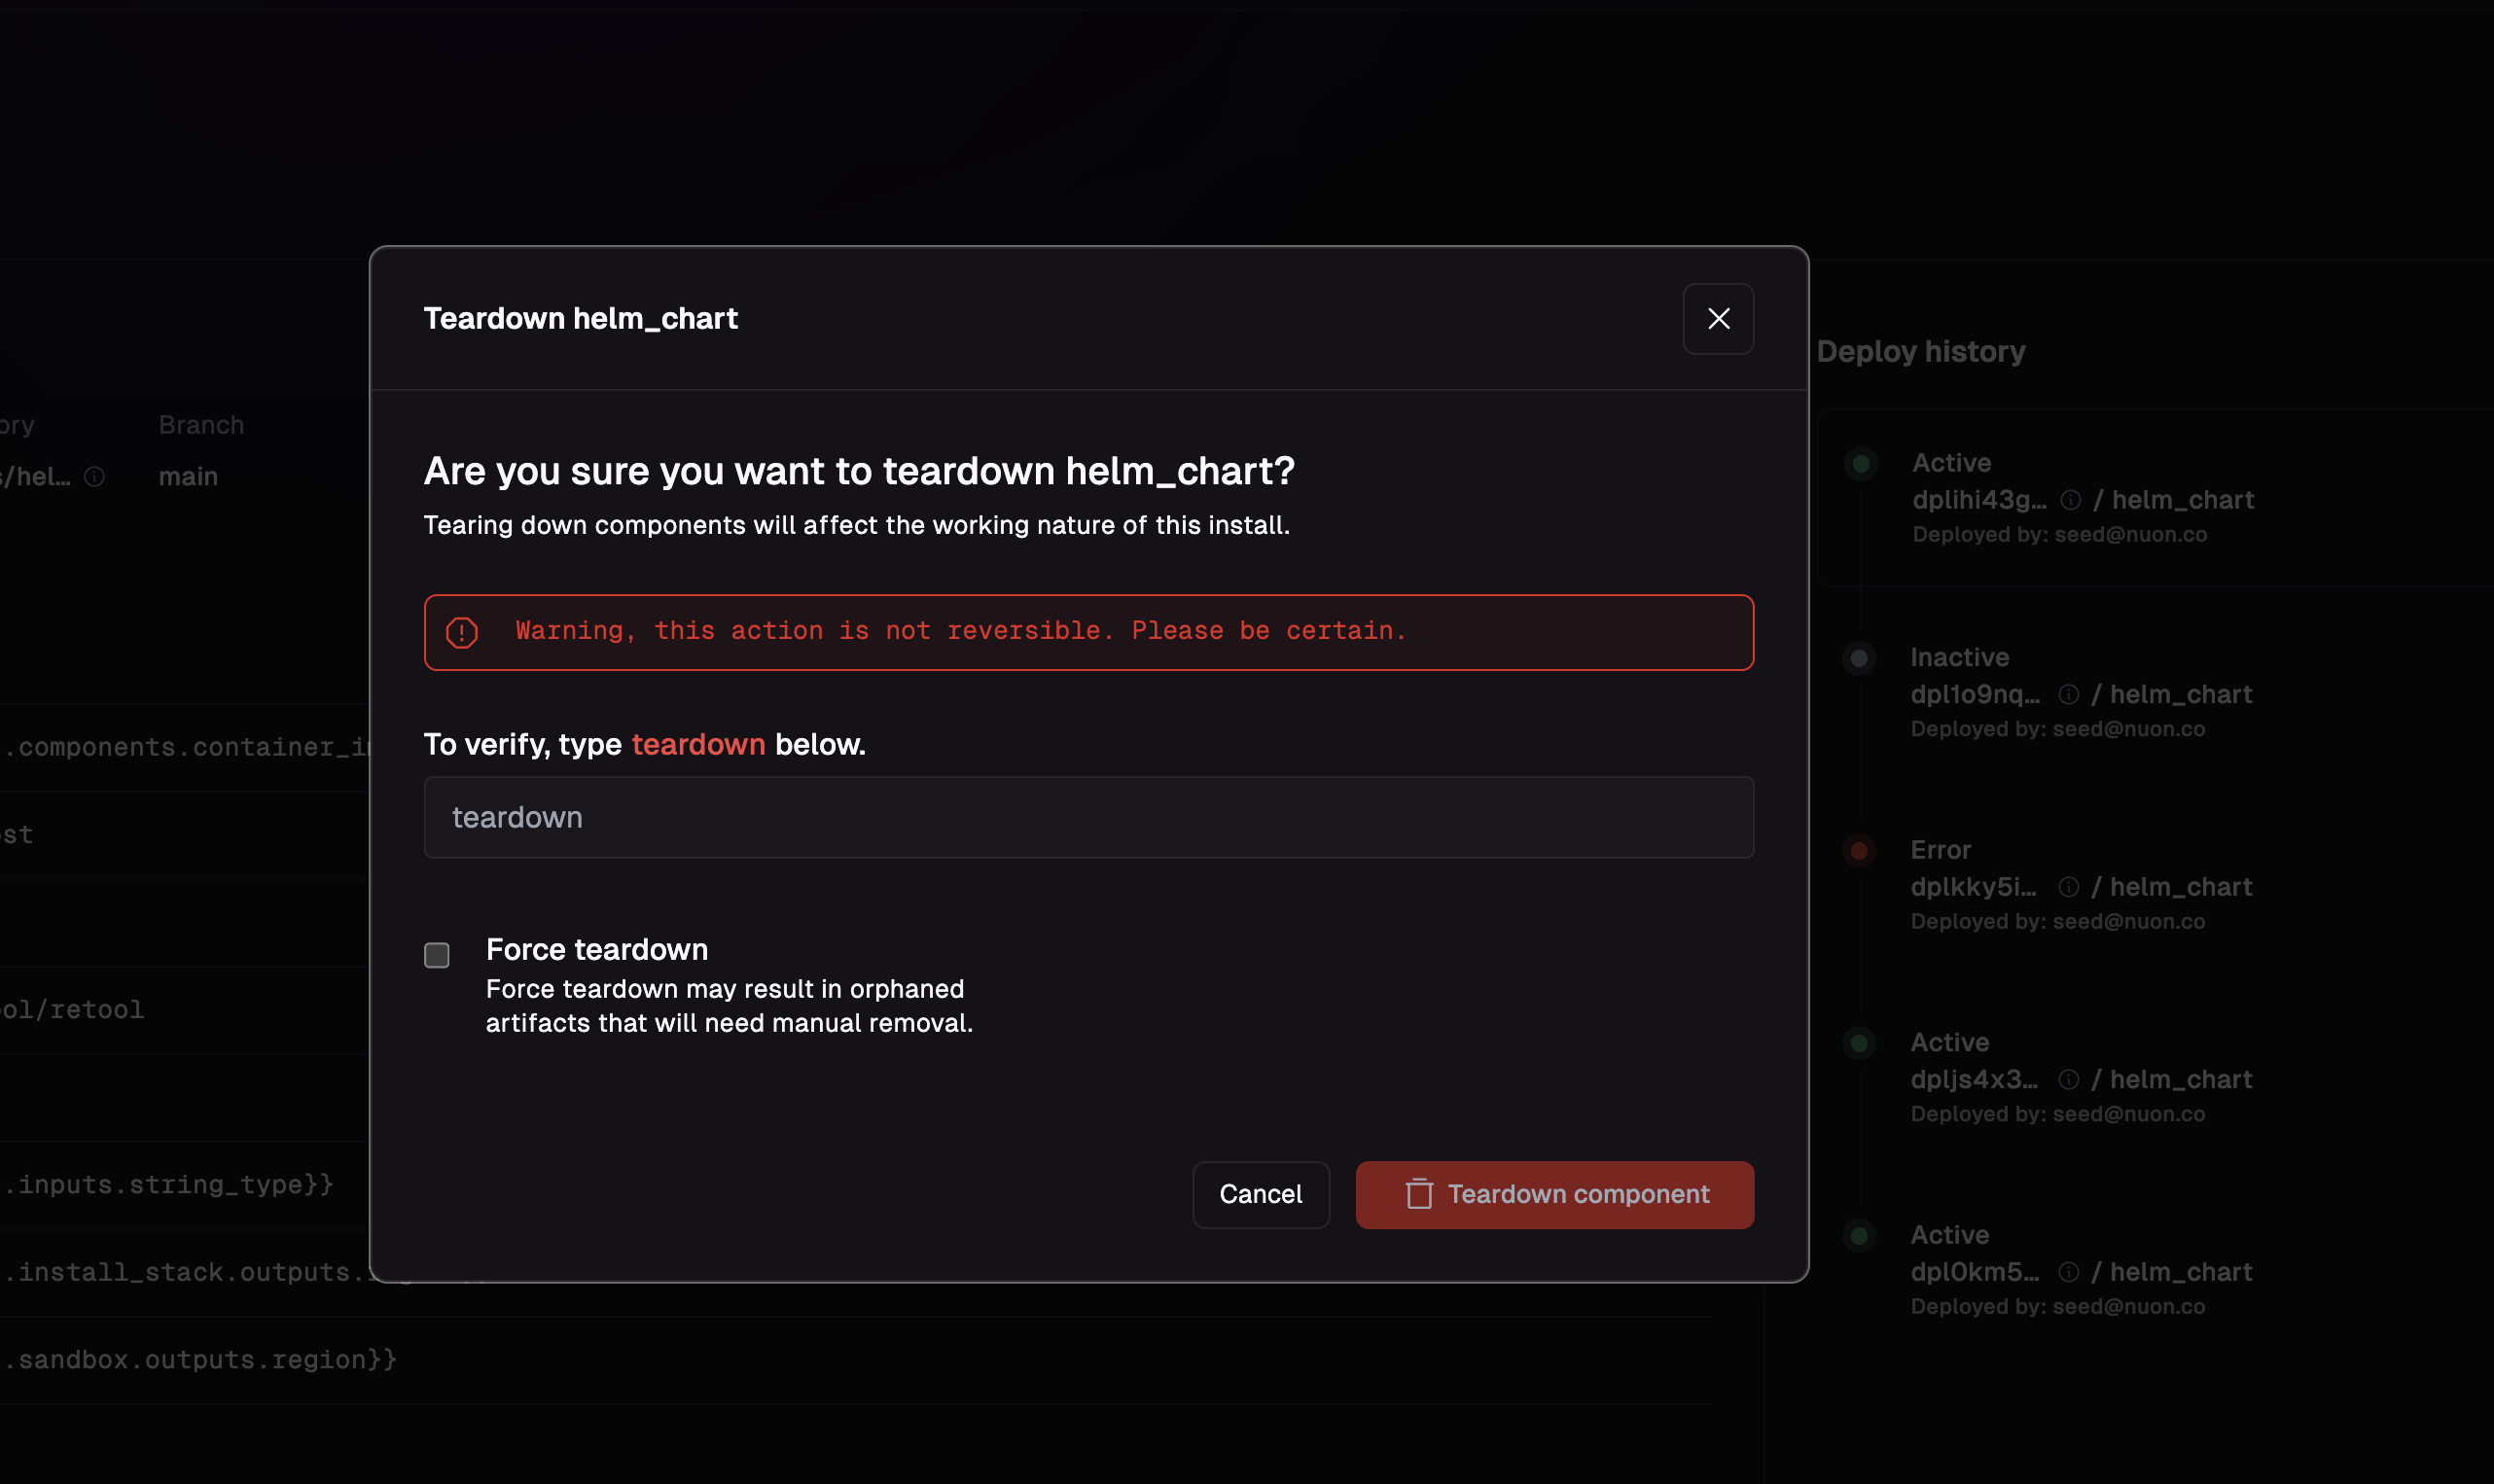Click 'Deployed by: seed@nuon.co' under dplkky5i

pyautogui.click(x=2057, y=922)
